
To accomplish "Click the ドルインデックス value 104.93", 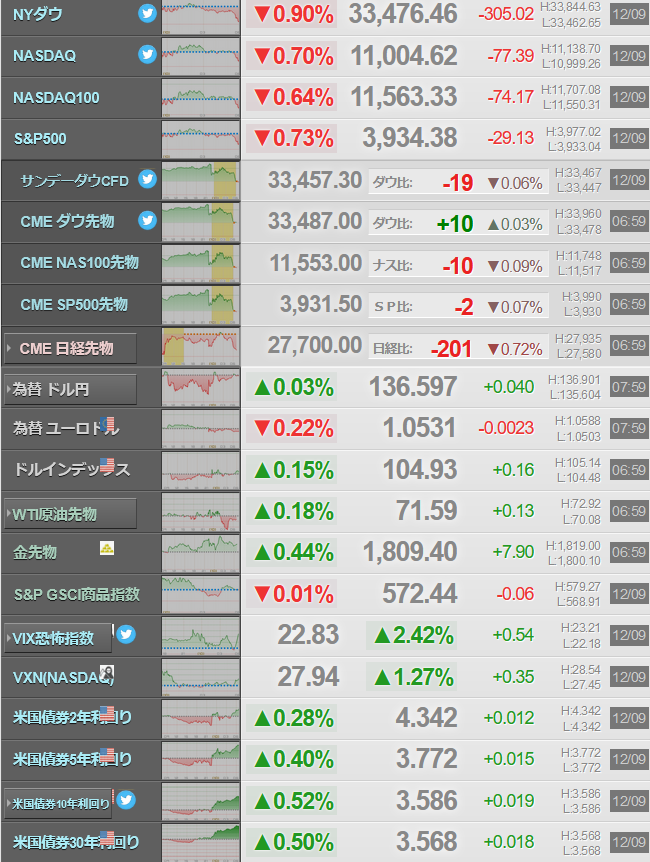I will (420, 469).
